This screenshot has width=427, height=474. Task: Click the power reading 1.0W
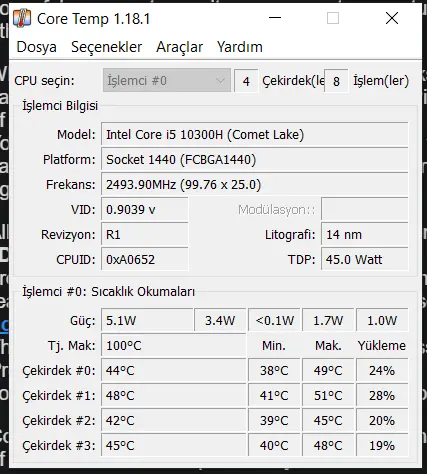point(382,321)
